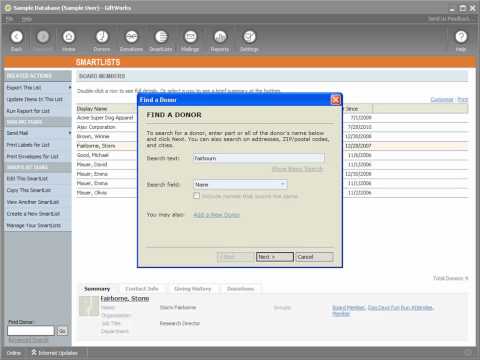This screenshot has width=480, height=360.
Task: Open the Search field Name dropdown
Action: point(240,184)
